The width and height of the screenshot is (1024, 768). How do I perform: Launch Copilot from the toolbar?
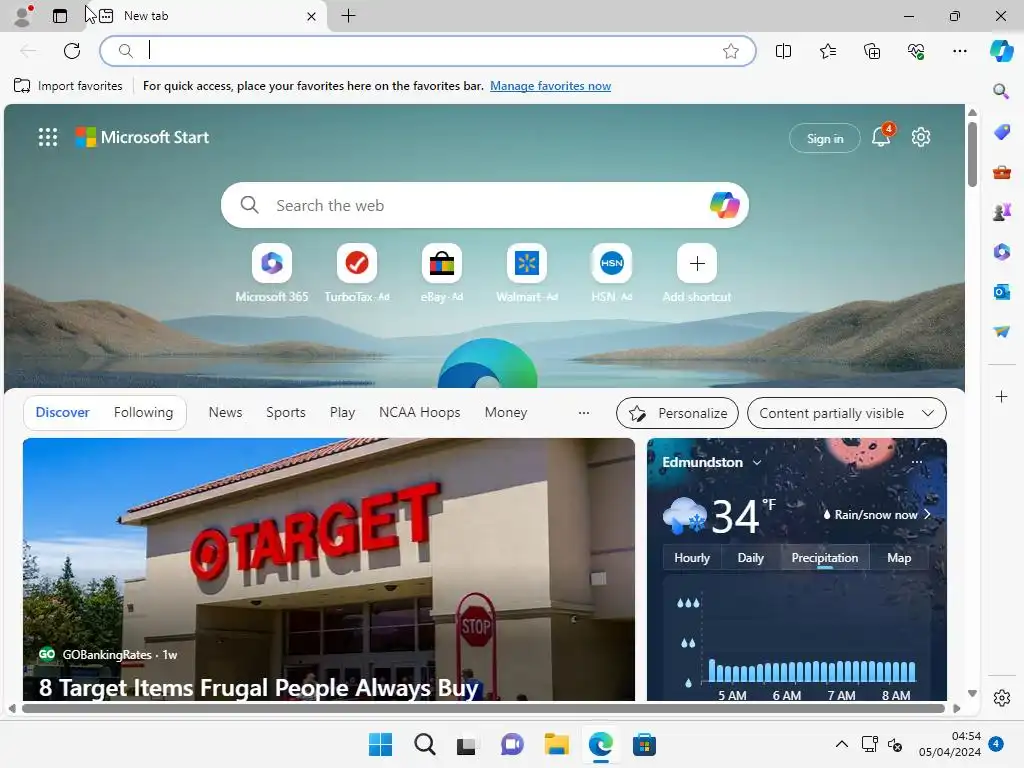point(1001,51)
